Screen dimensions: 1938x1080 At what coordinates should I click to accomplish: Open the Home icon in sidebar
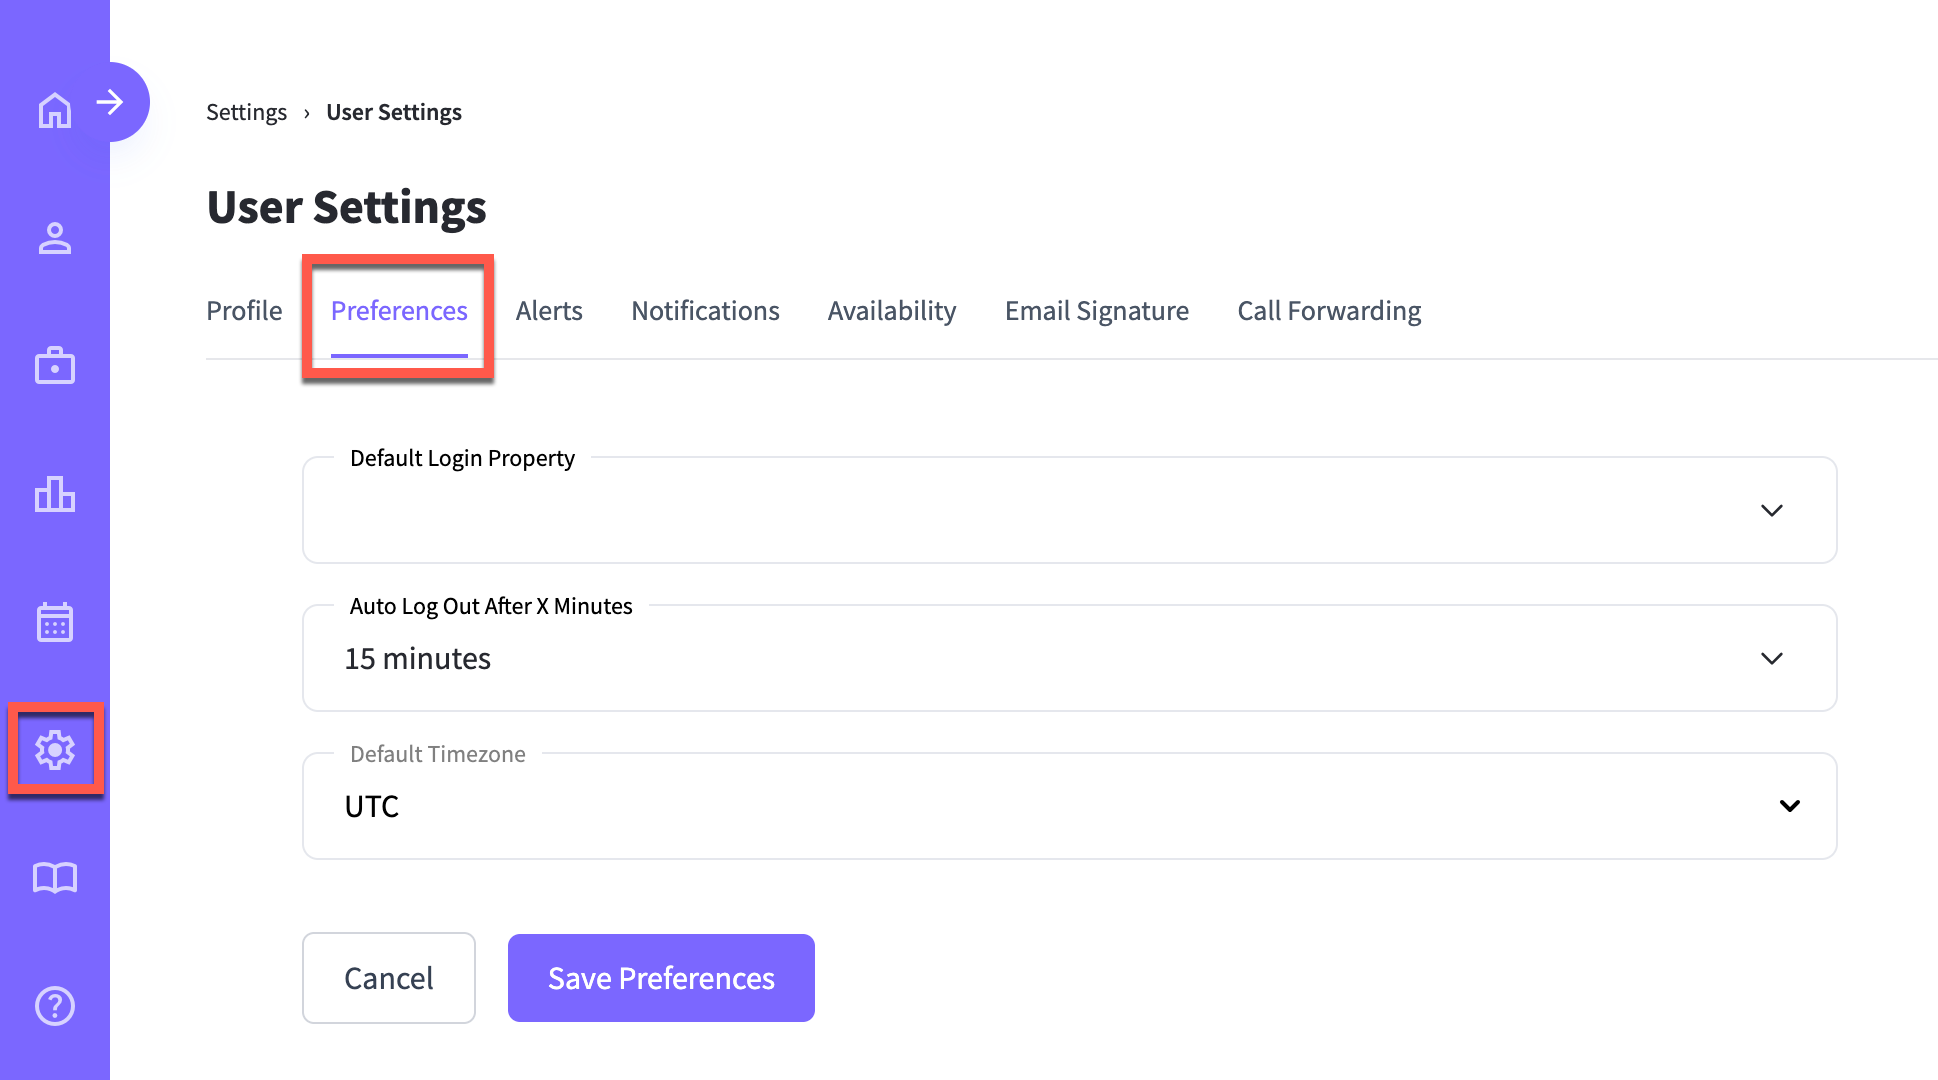coord(55,110)
